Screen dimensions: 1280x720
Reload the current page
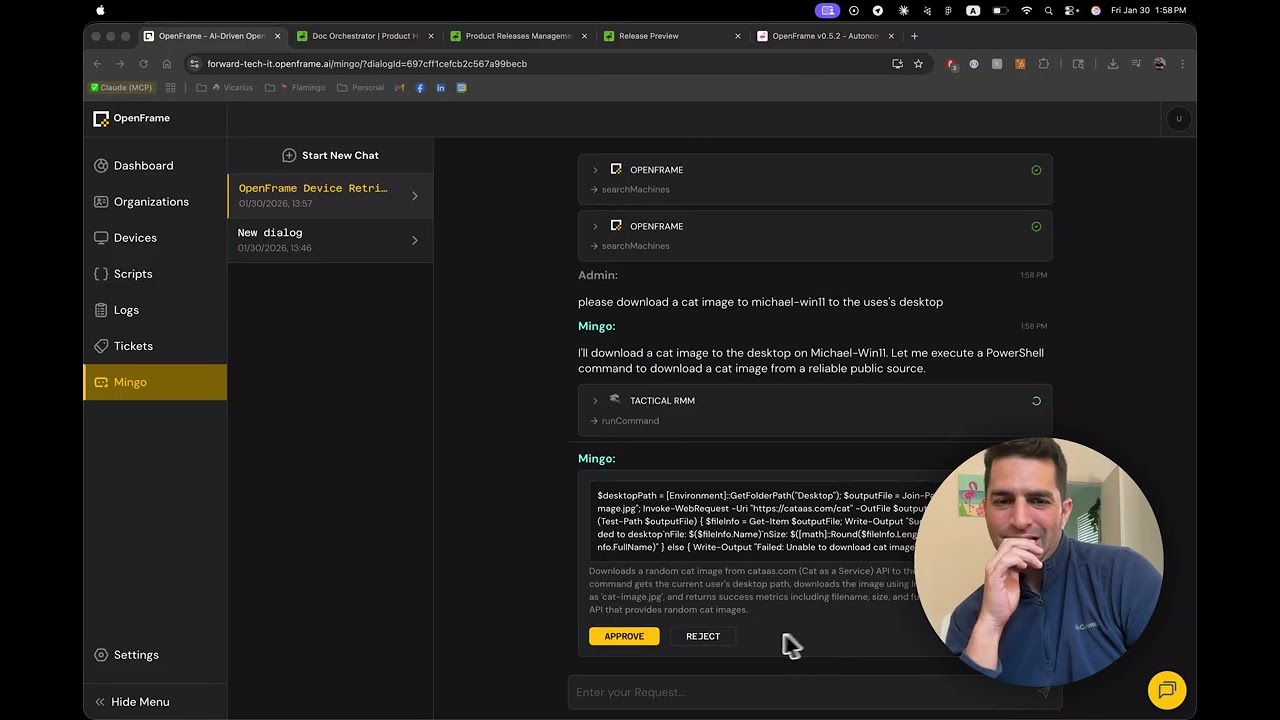click(x=144, y=64)
